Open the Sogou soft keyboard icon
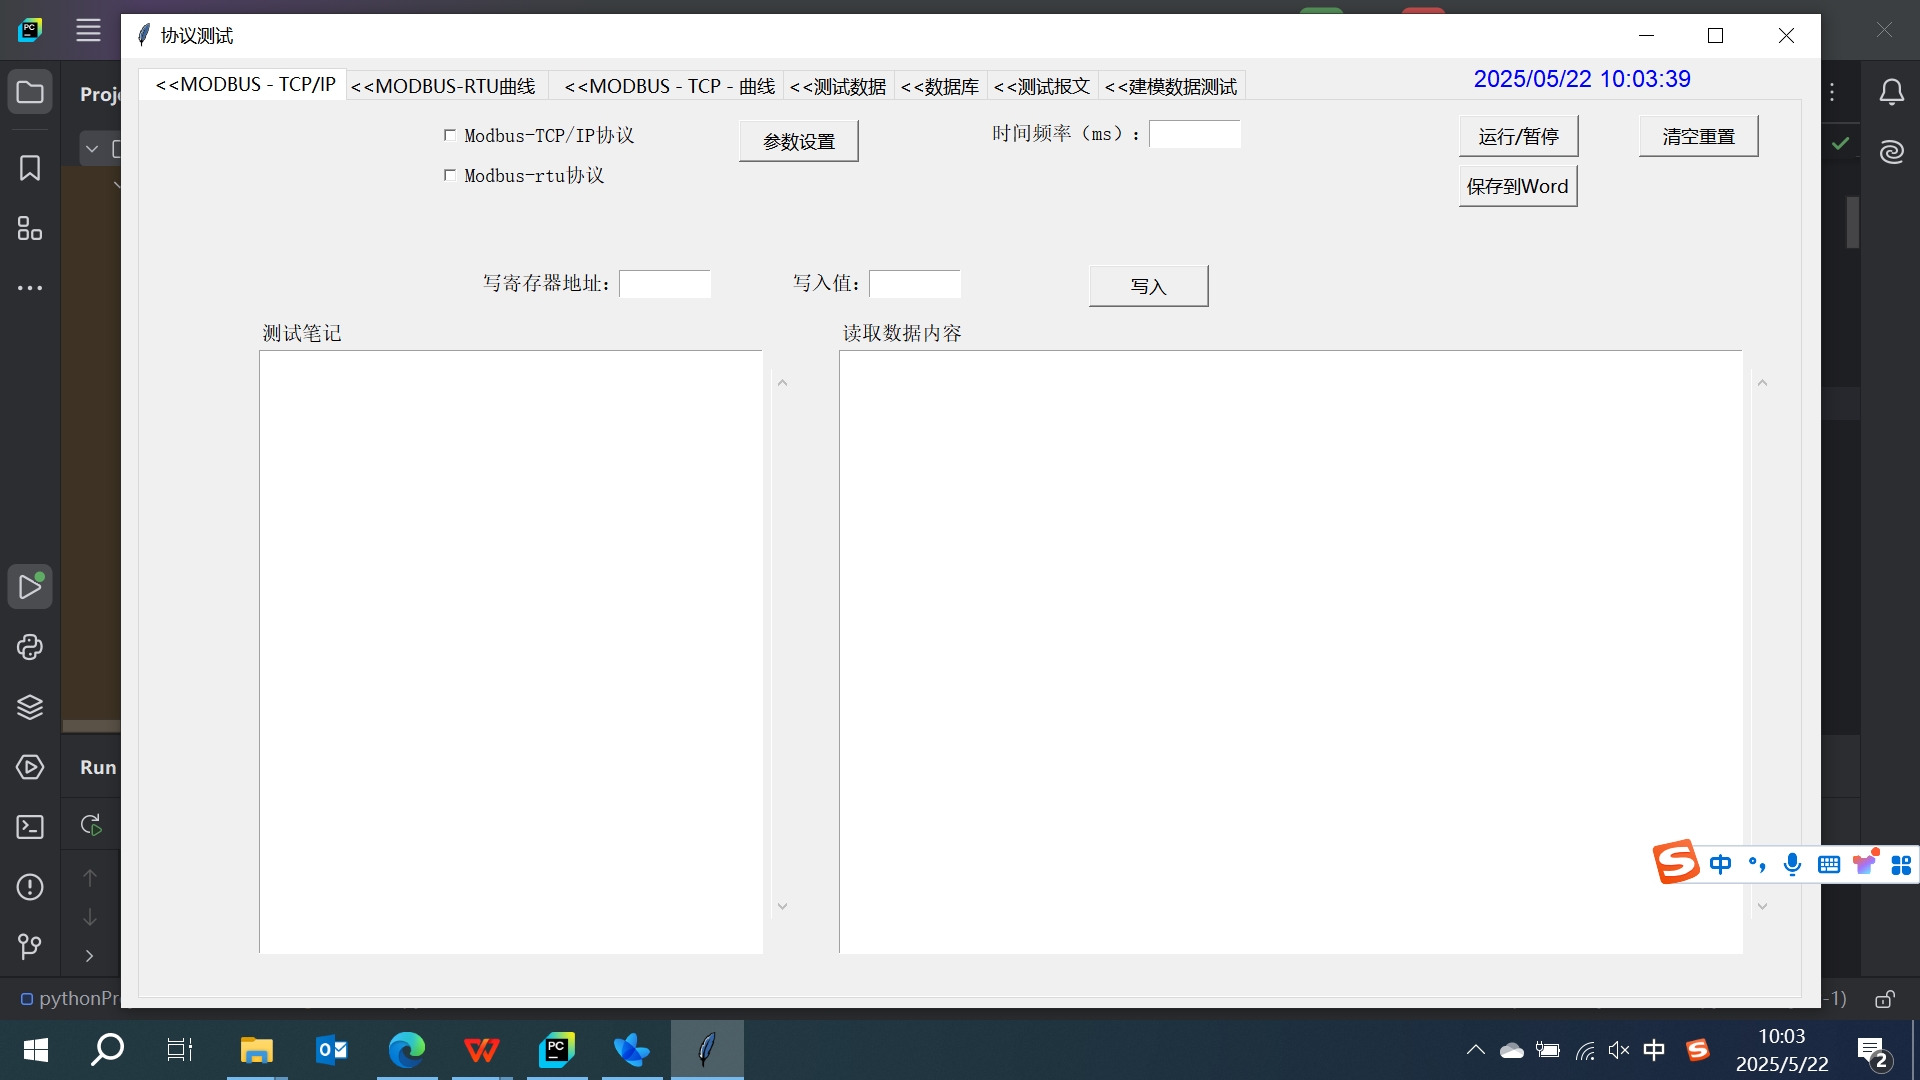 point(1830,864)
